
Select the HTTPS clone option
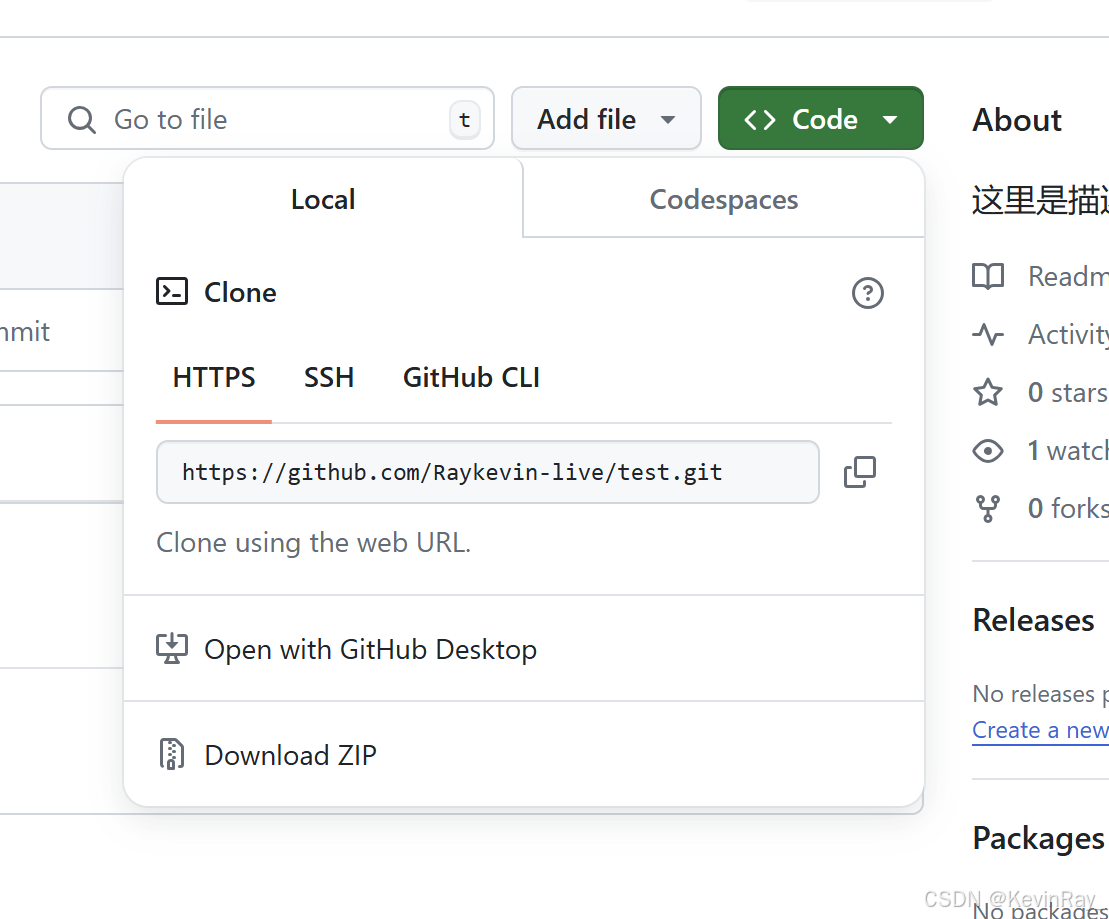click(x=214, y=378)
